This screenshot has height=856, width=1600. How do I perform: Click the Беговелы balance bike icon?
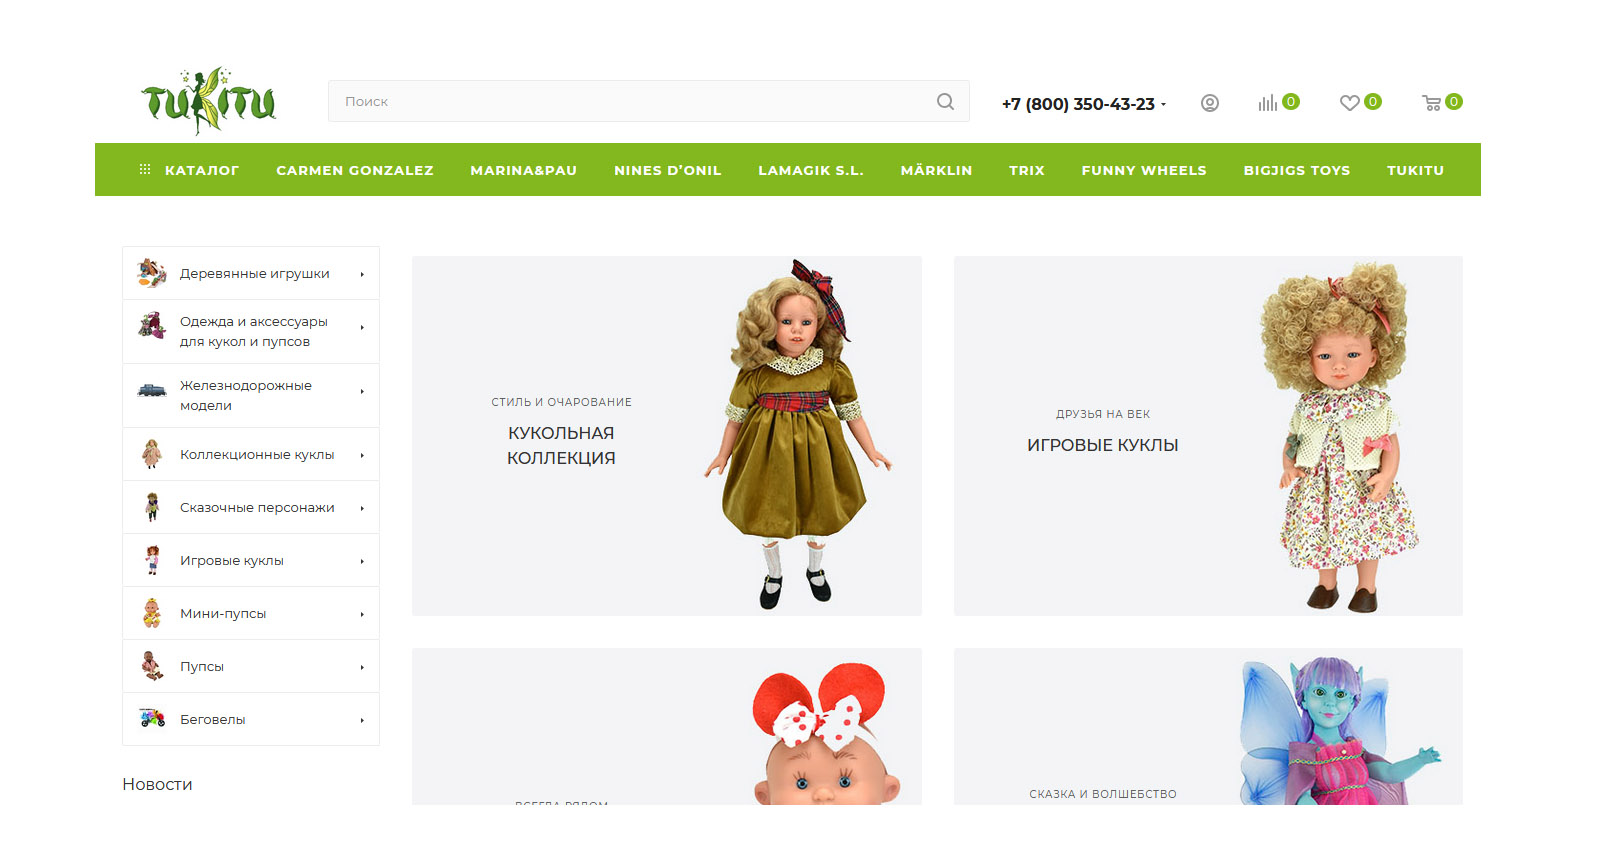click(152, 717)
